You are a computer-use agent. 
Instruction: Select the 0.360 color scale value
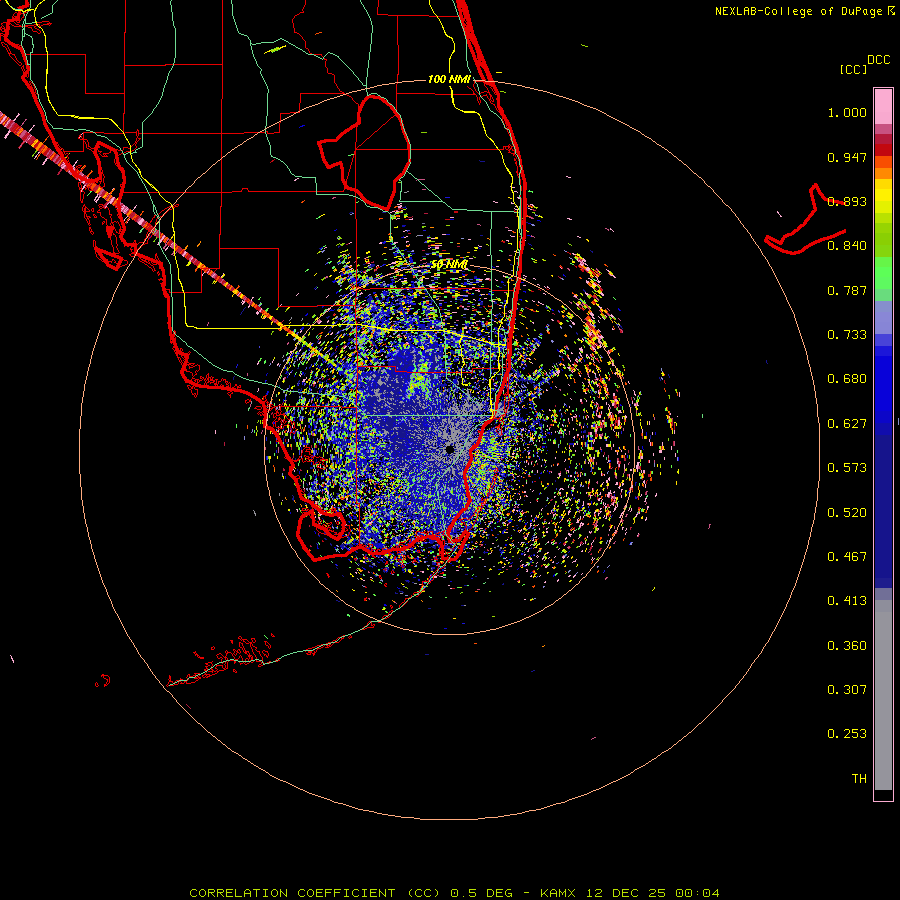coord(847,646)
